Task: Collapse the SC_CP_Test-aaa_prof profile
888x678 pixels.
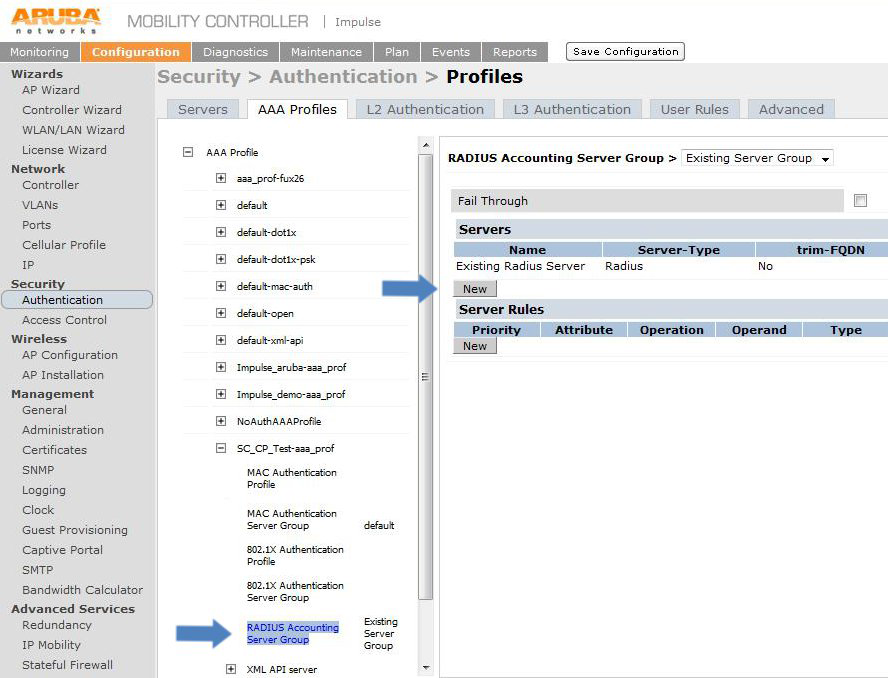Action: pyautogui.click(x=221, y=448)
